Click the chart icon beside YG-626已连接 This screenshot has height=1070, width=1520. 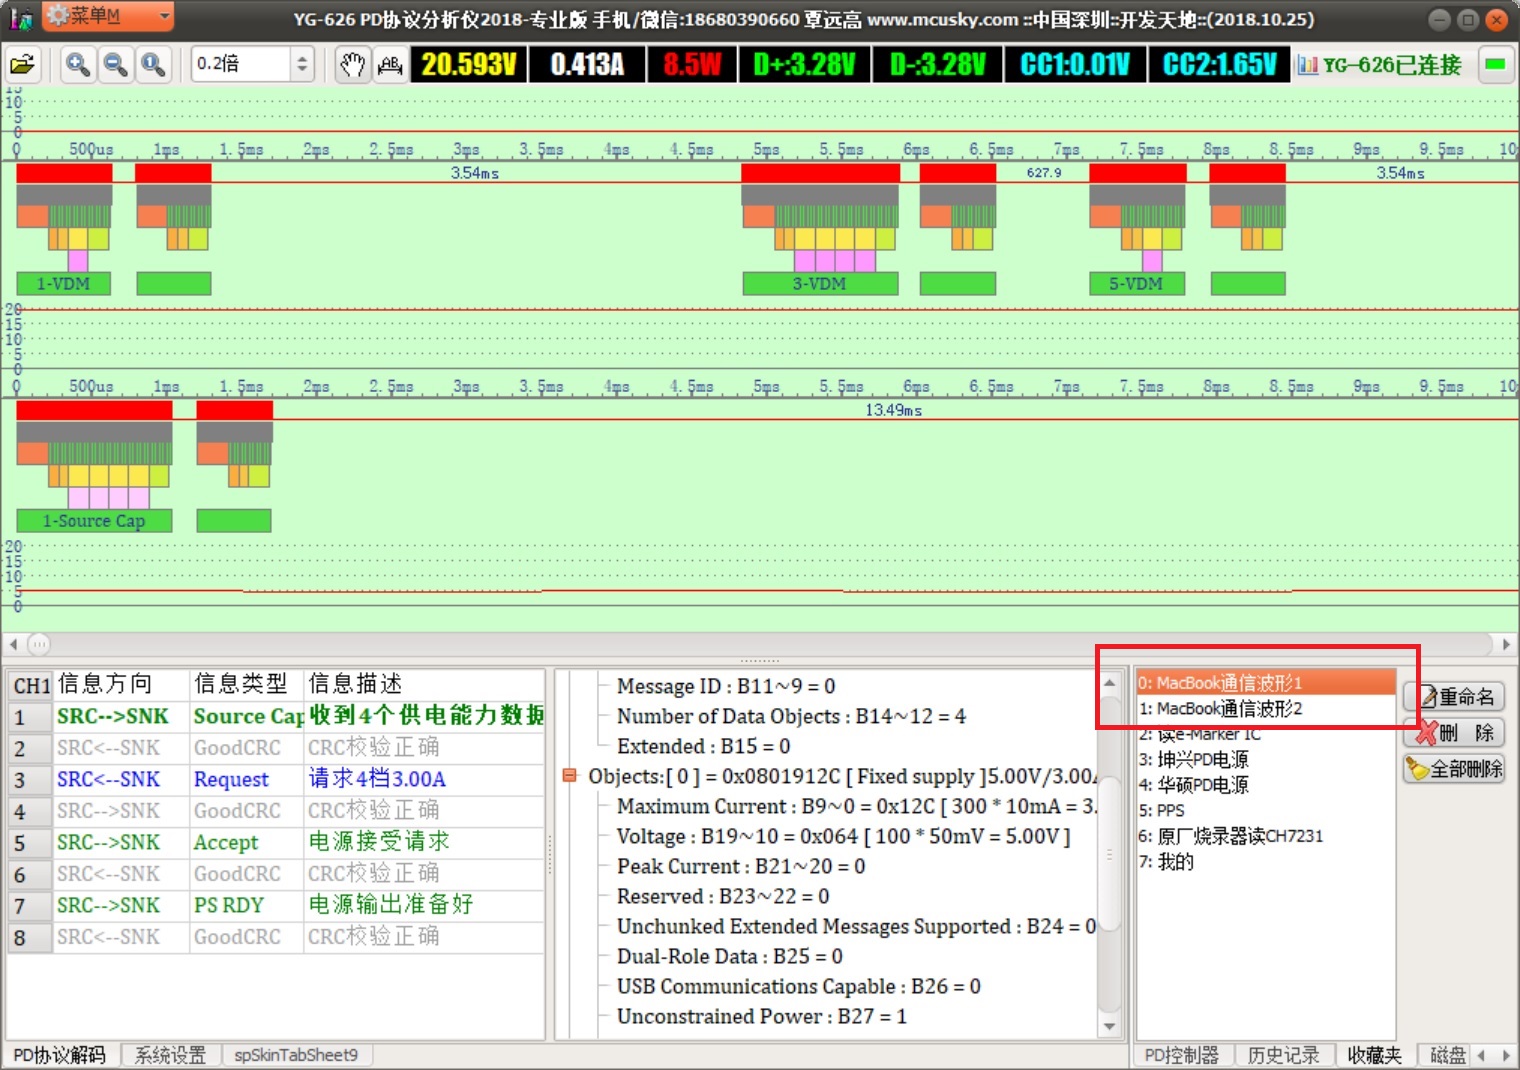click(1307, 65)
